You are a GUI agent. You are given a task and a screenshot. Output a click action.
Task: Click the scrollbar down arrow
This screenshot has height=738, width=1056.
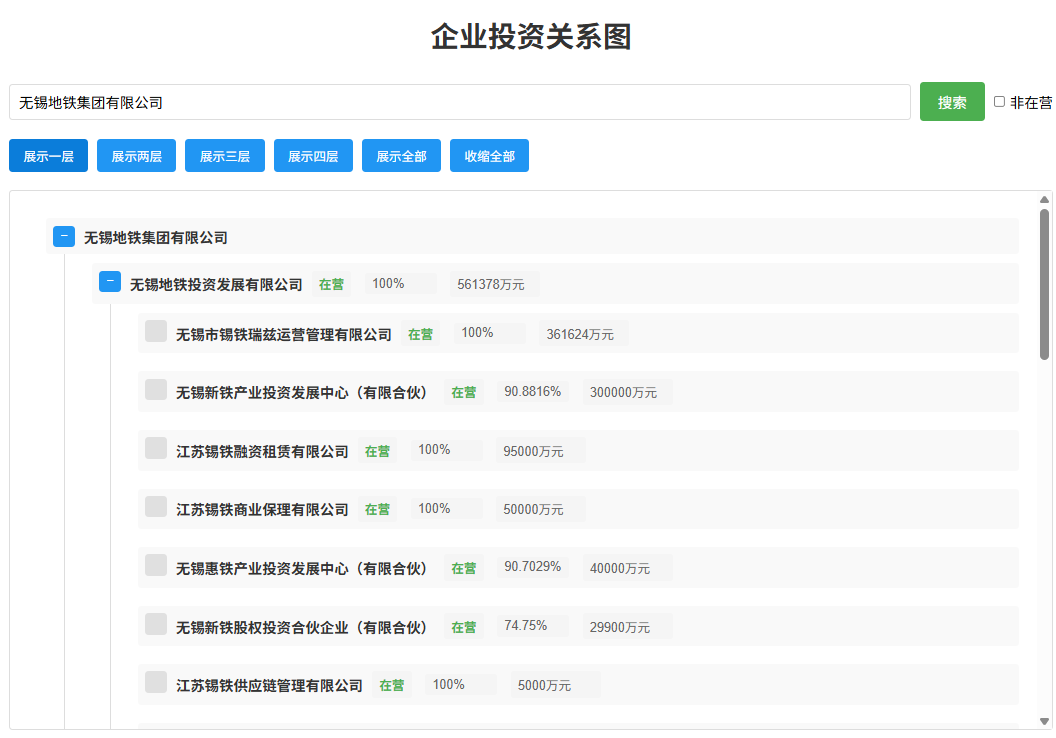(x=1045, y=721)
